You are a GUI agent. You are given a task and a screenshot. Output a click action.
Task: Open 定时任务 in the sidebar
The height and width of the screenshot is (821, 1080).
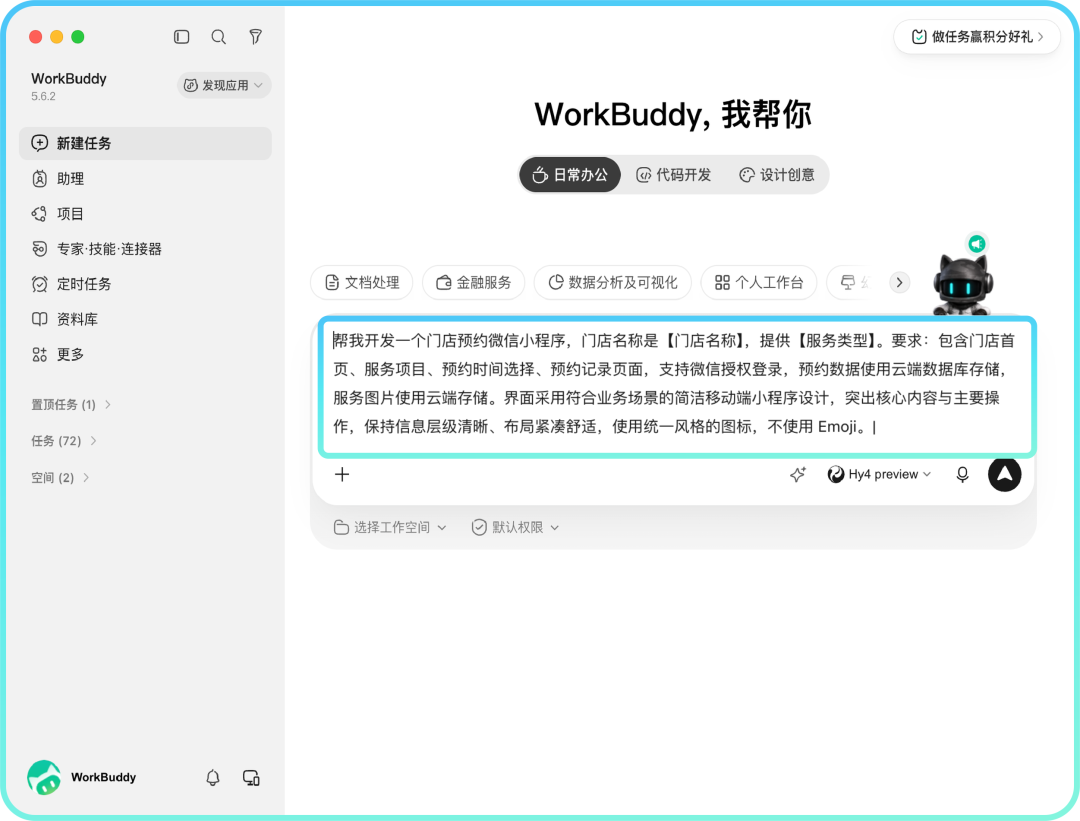coord(145,284)
